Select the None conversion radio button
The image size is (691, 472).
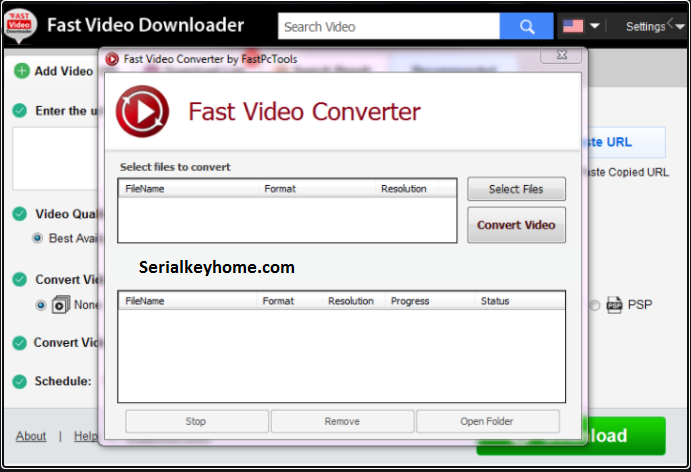[41, 305]
